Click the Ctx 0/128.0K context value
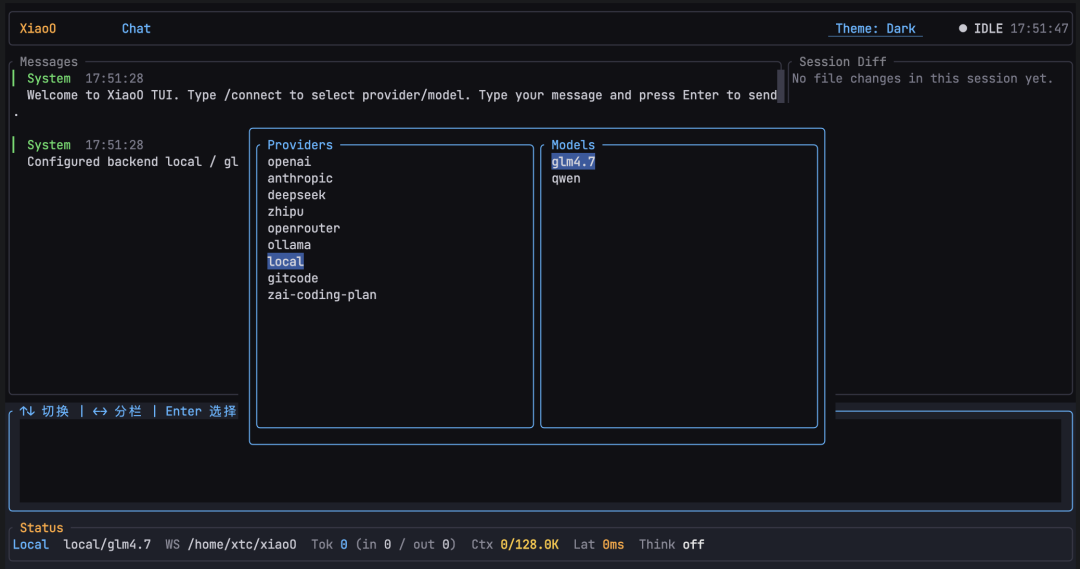The height and width of the screenshot is (569, 1080). pyautogui.click(x=530, y=544)
